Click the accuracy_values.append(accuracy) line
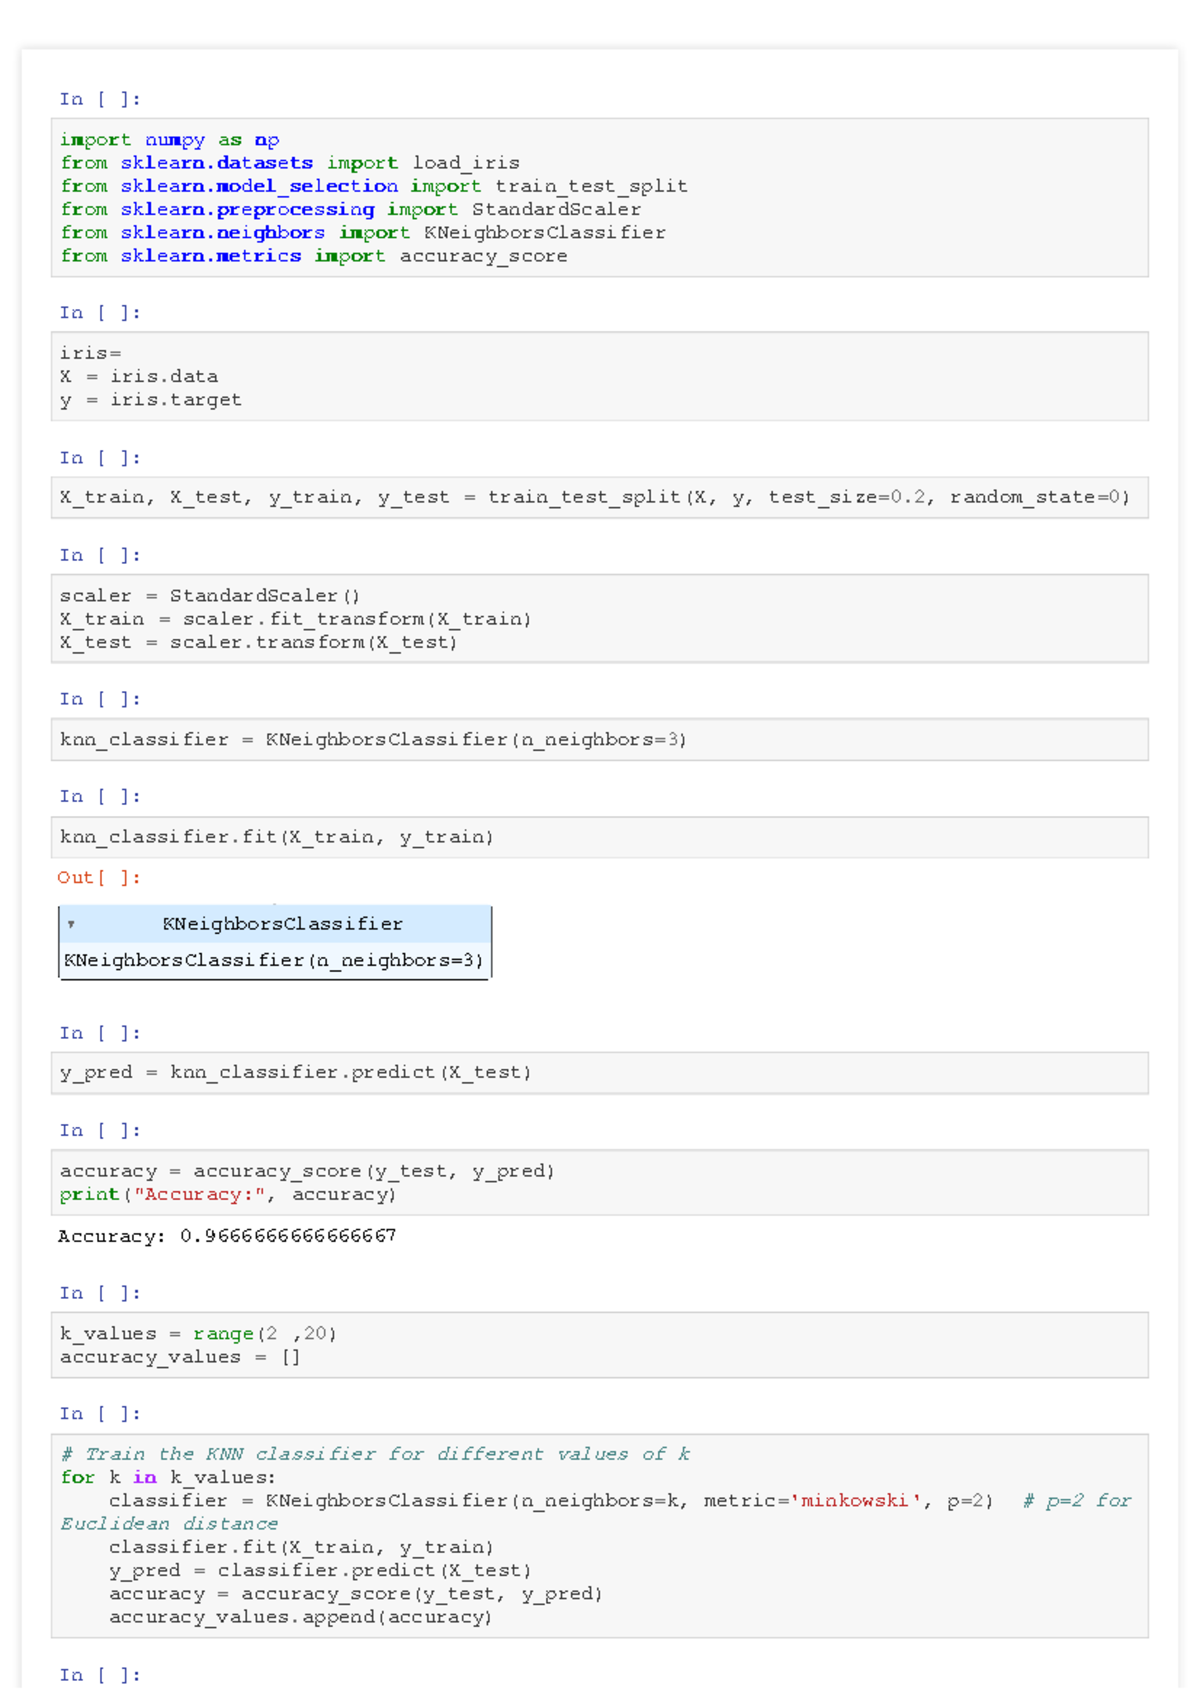The height and width of the screenshot is (1698, 1200). tap(301, 1617)
